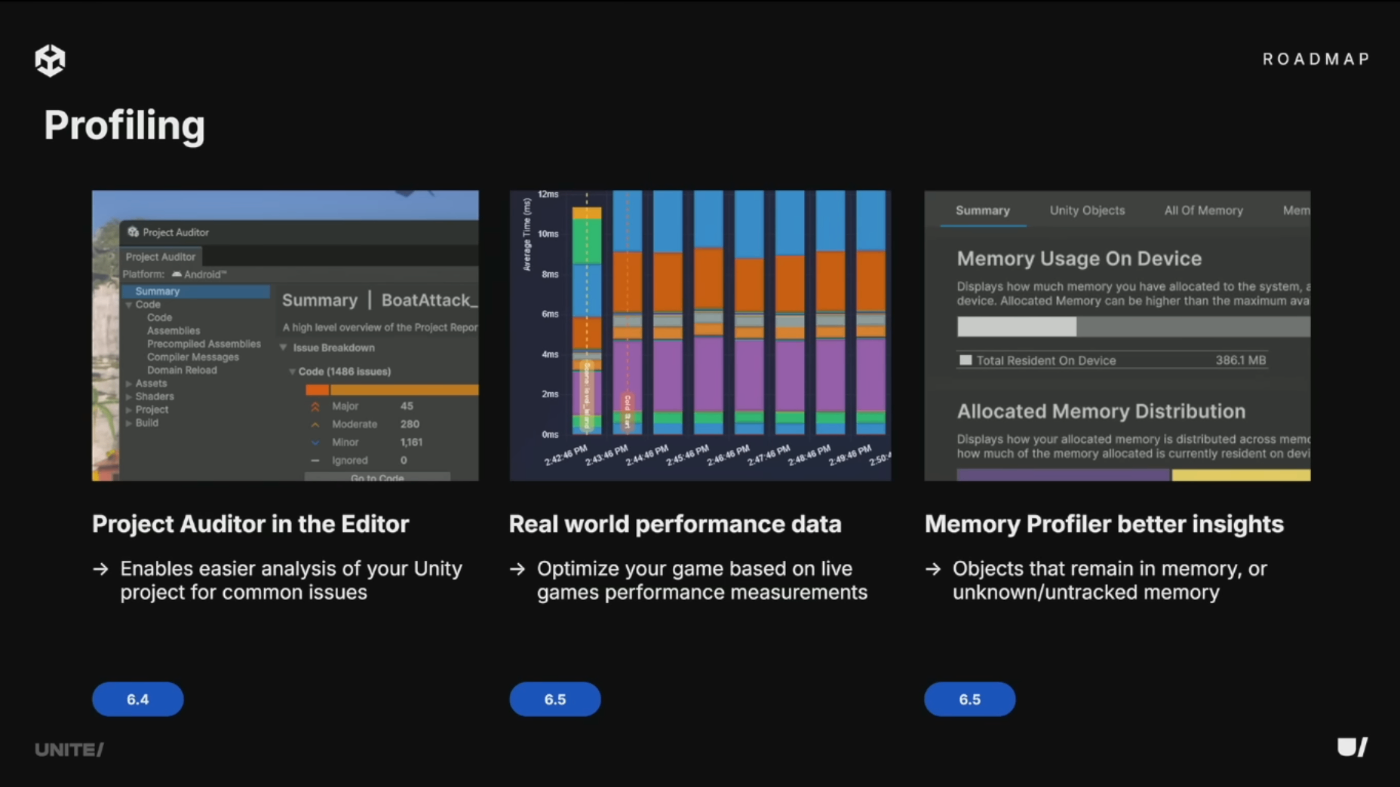This screenshot has width=1400, height=787.
Task: Click the Ignored dash icon
Action: (315, 461)
